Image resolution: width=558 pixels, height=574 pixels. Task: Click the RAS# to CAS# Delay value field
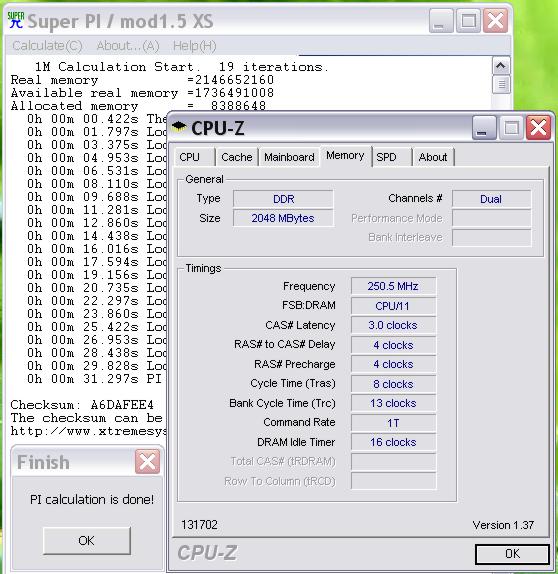point(393,345)
